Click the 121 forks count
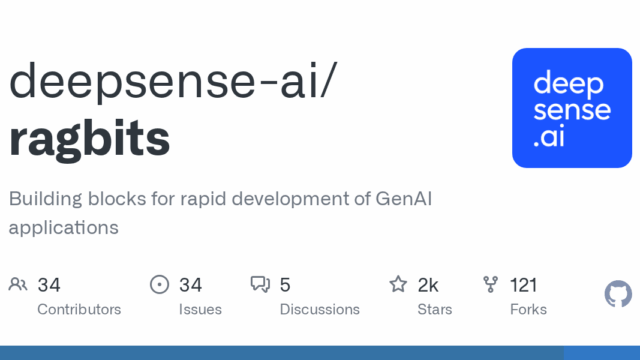The image size is (640, 360). pos(524,285)
